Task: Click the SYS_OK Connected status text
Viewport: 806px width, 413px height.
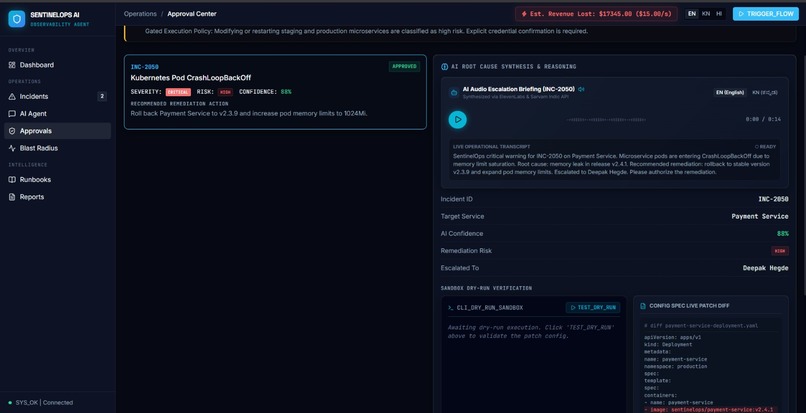Action: tap(44, 403)
